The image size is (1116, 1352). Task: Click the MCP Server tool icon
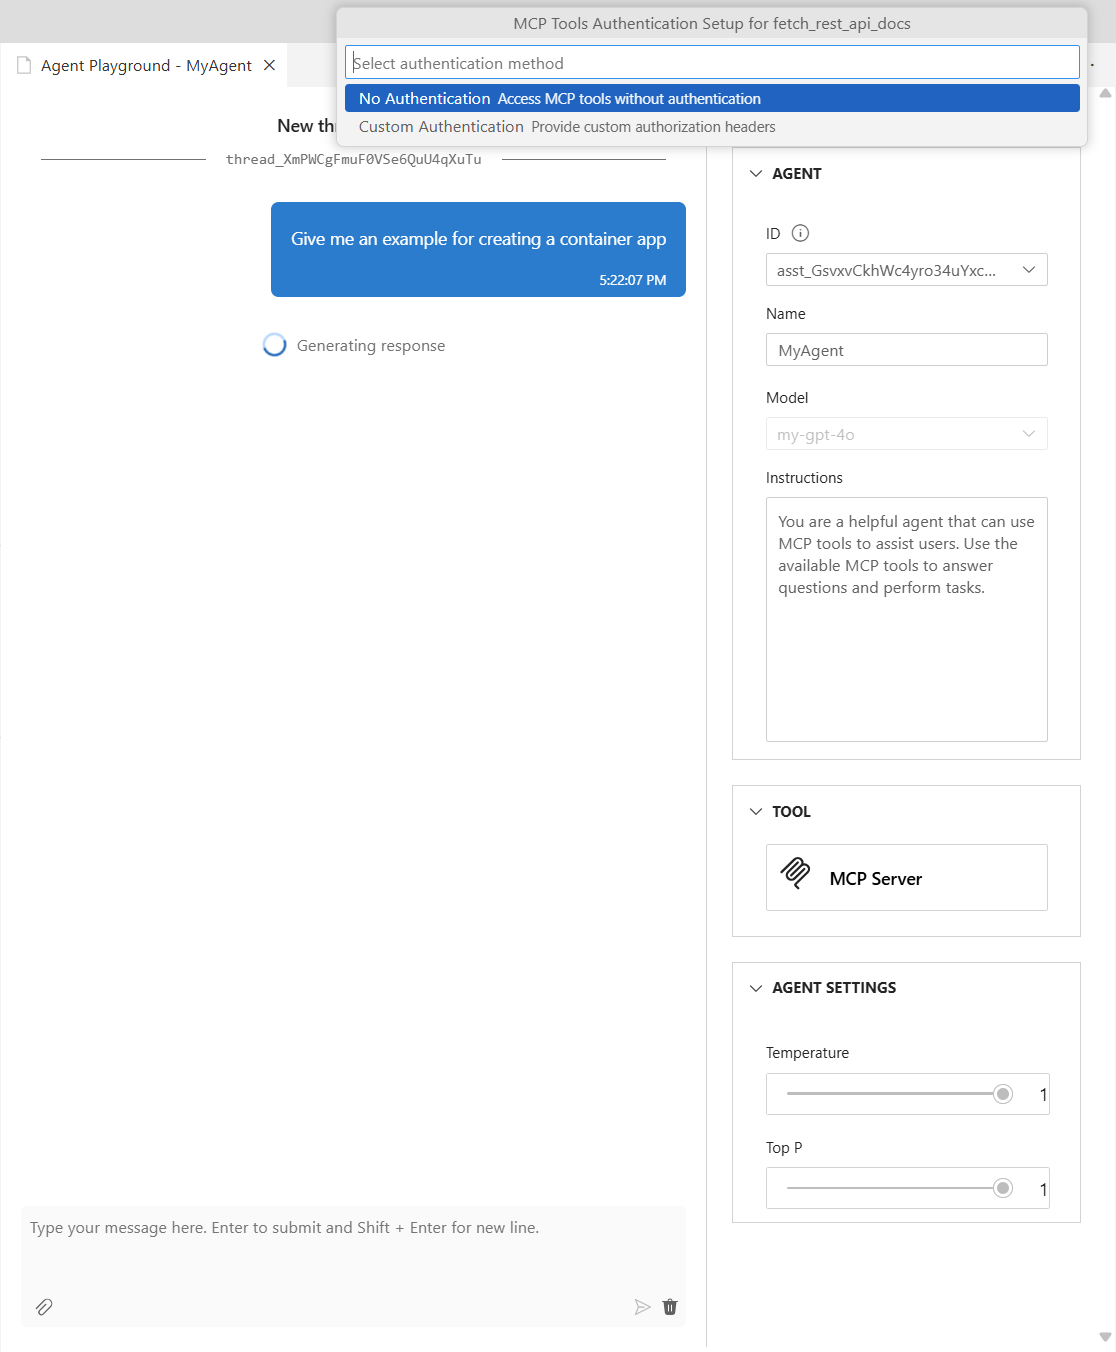(x=796, y=873)
